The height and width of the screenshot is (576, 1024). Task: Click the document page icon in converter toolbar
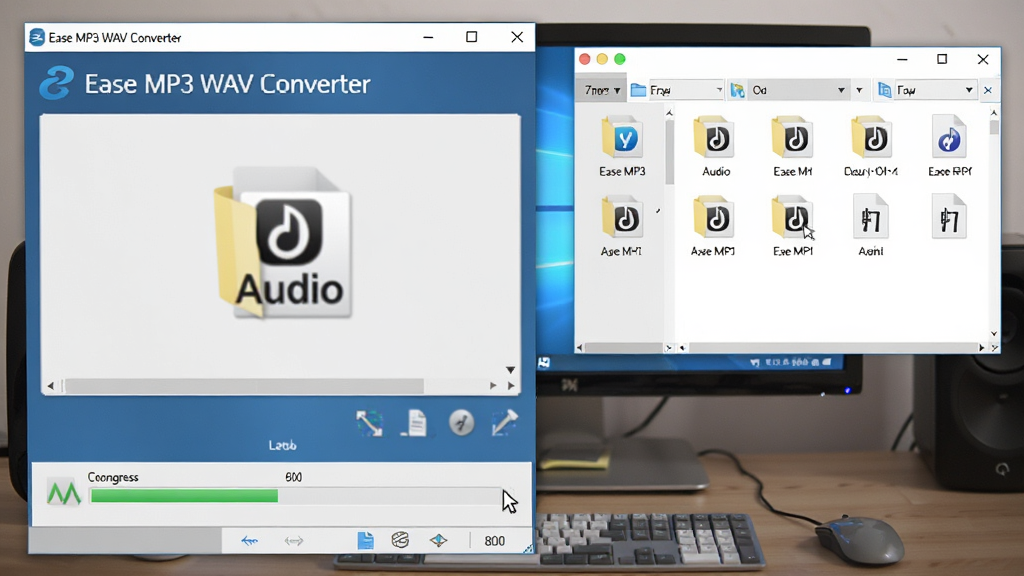tap(415, 423)
